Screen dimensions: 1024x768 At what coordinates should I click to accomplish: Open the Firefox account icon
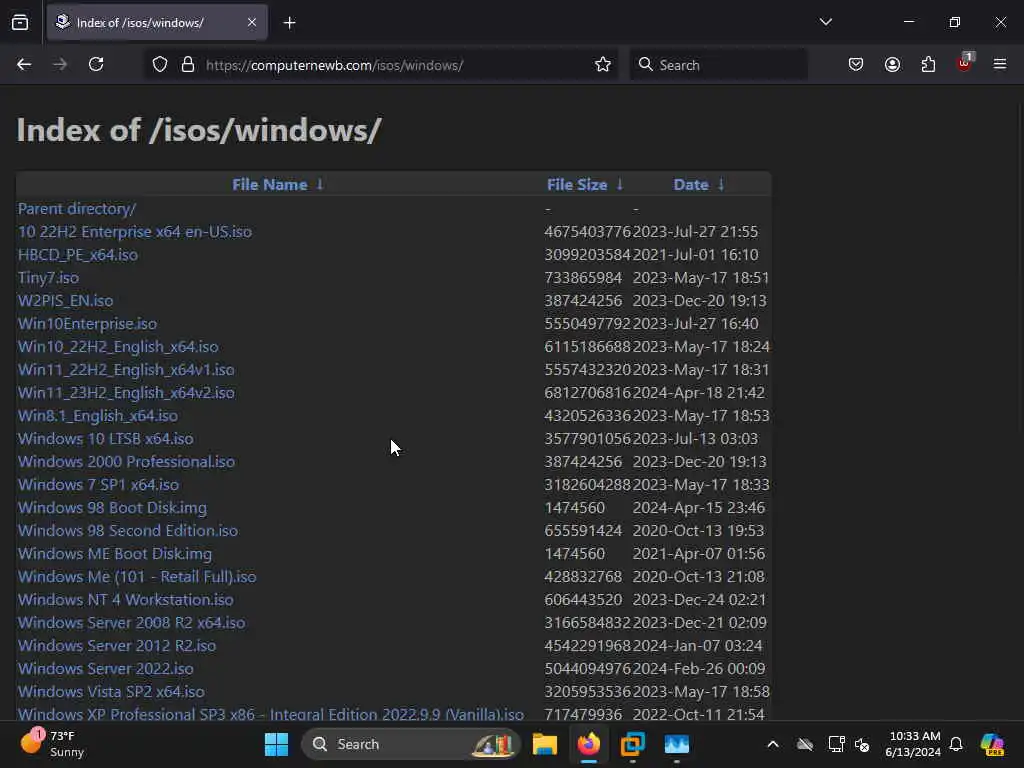coord(892,65)
